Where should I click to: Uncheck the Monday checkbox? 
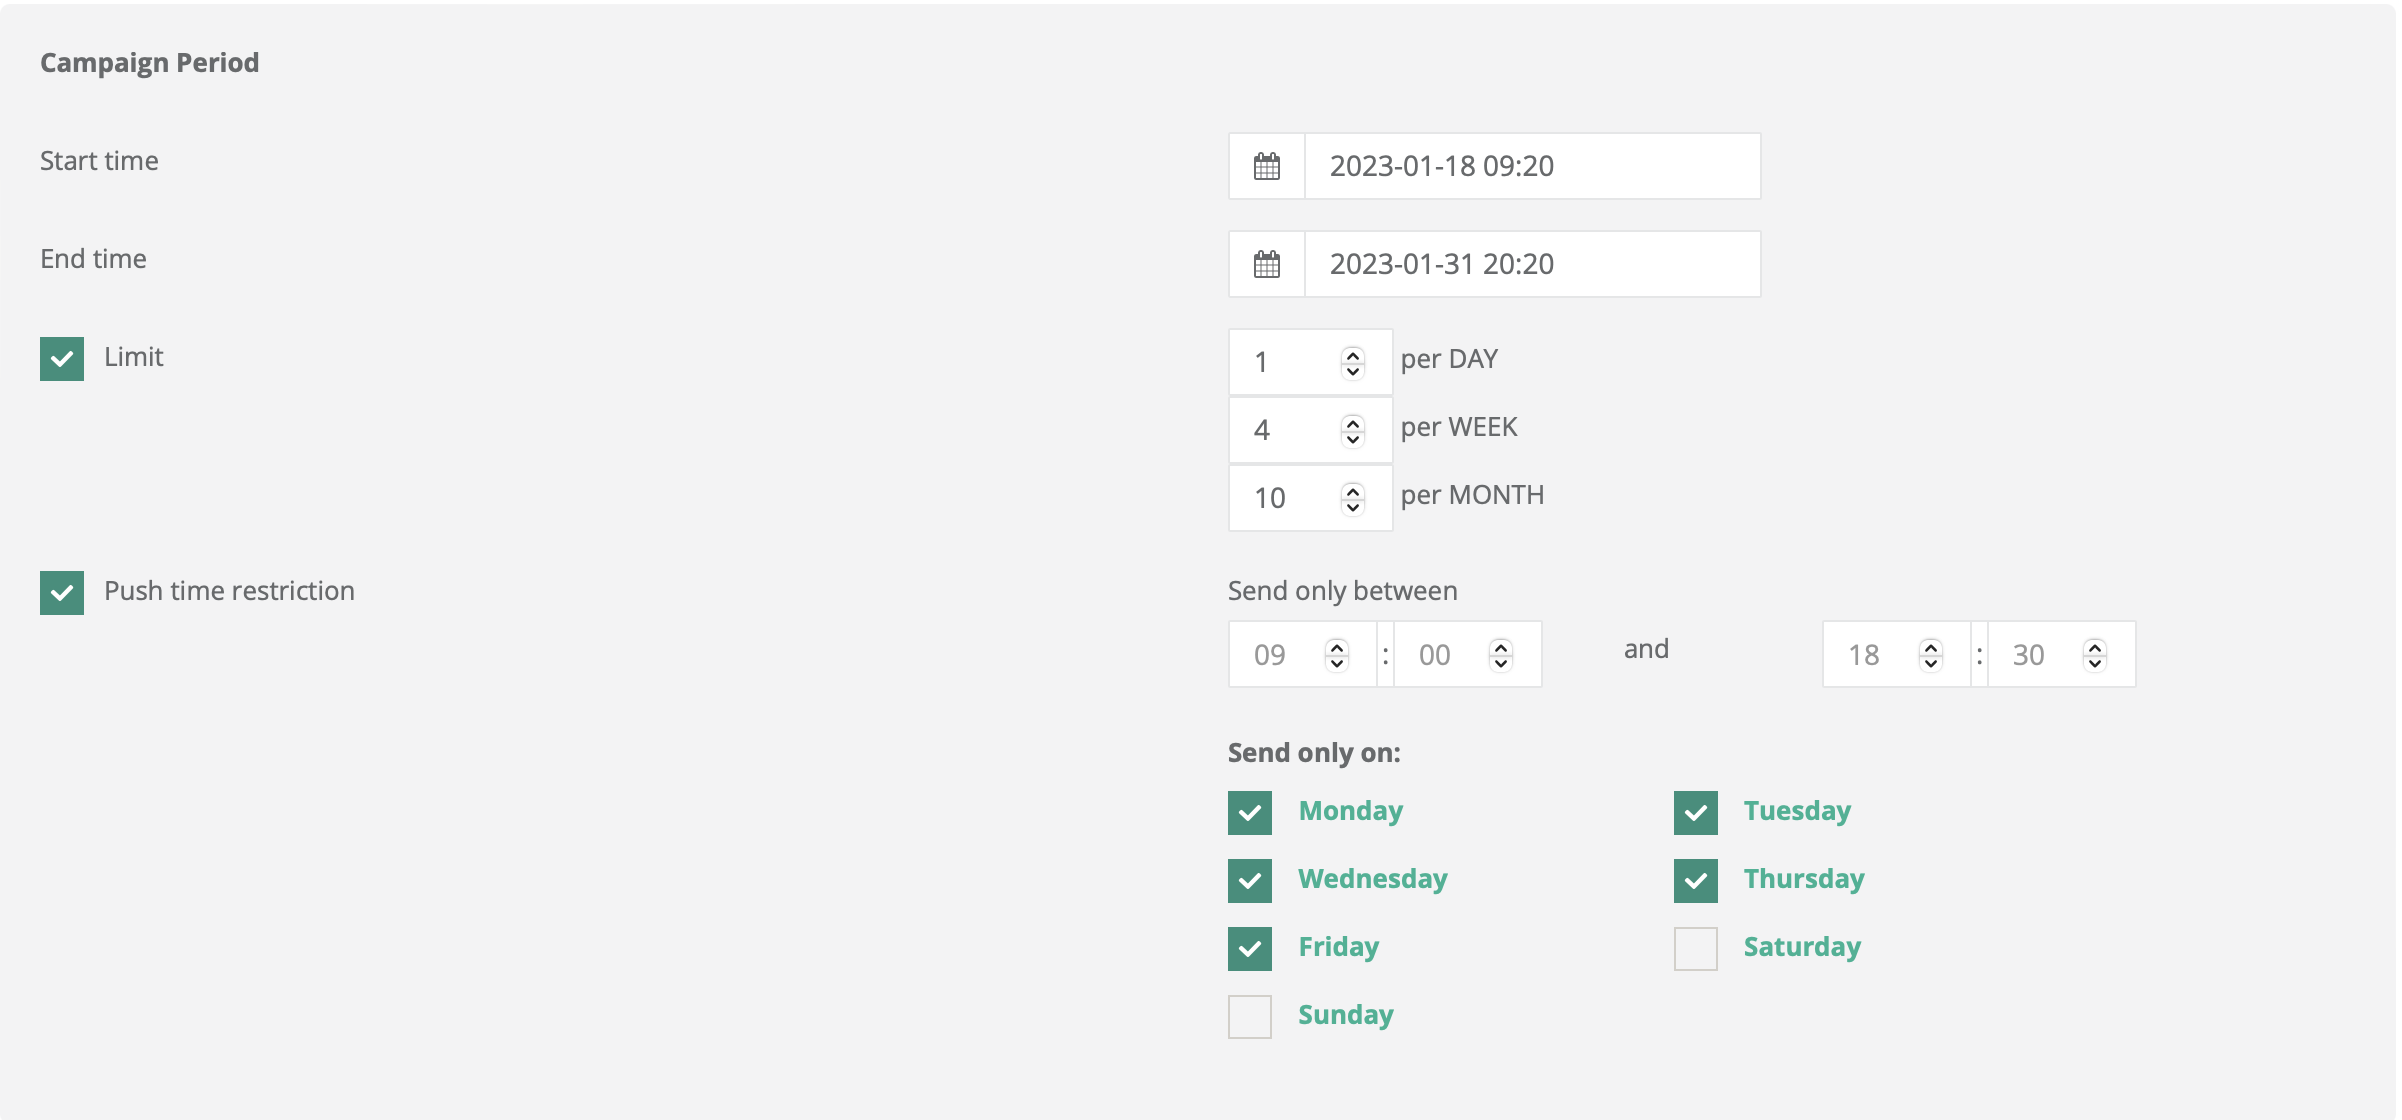1249,812
